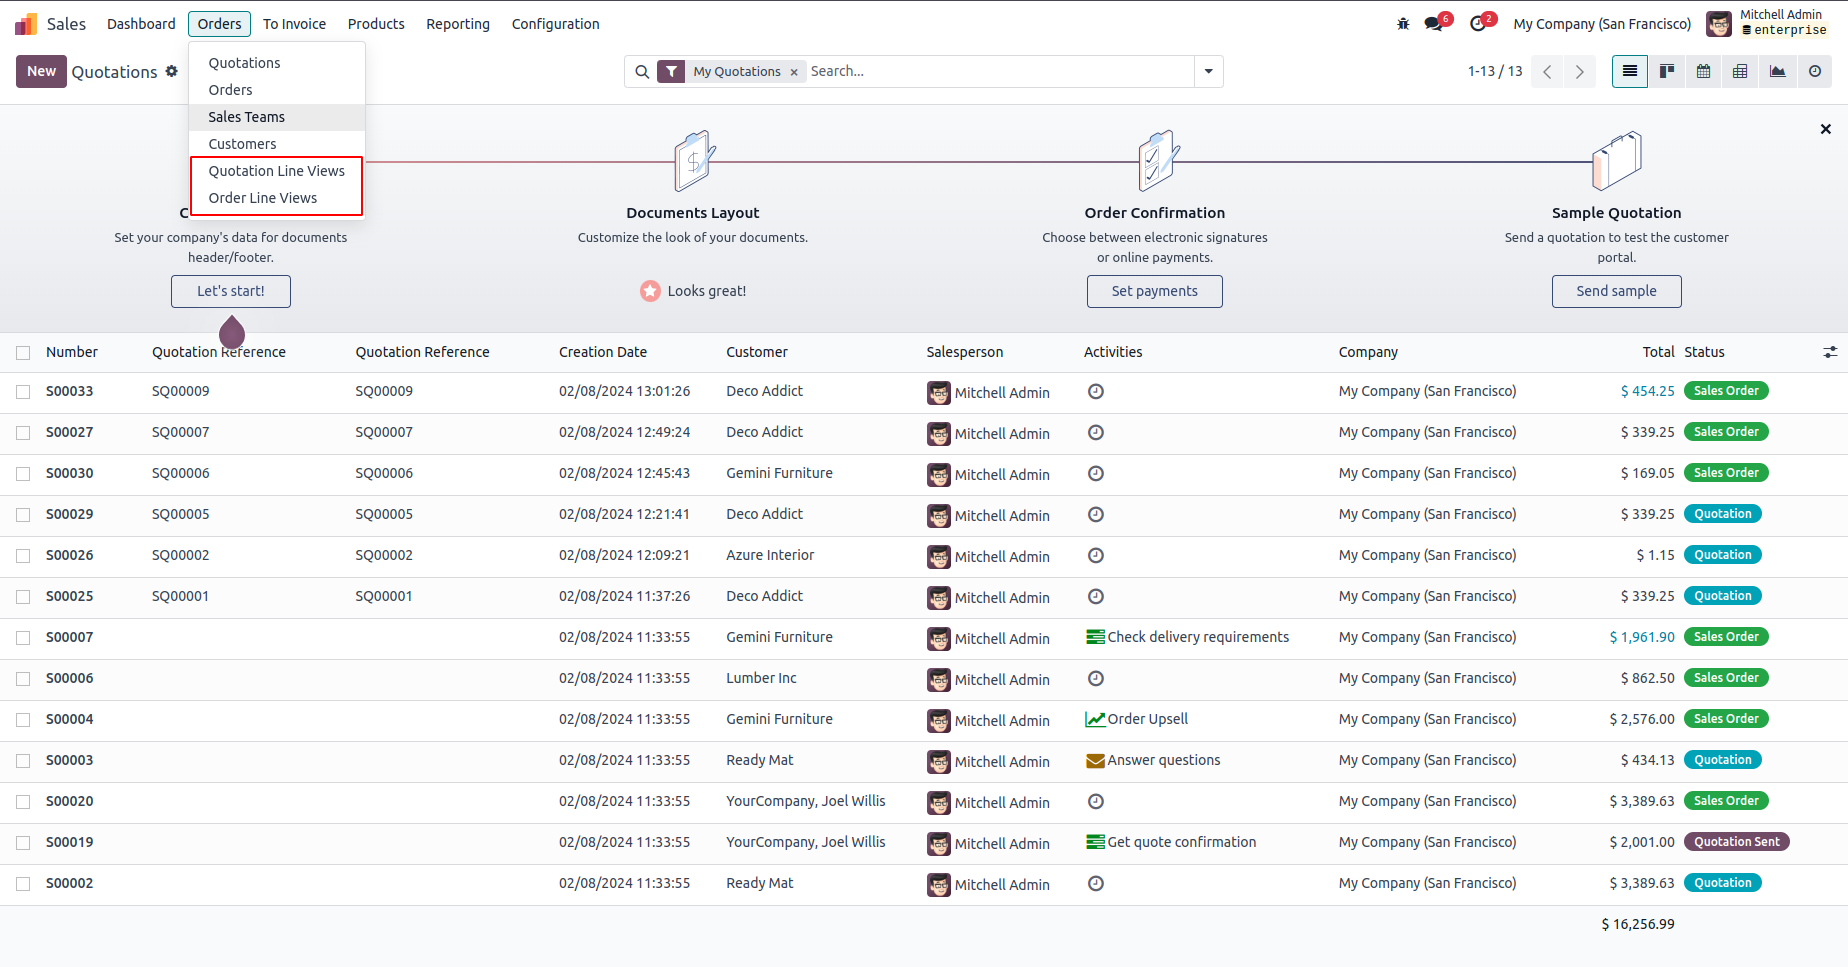Open the Dashboard menu link
The height and width of the screenshot is (967, 1848).
[141, 24]
